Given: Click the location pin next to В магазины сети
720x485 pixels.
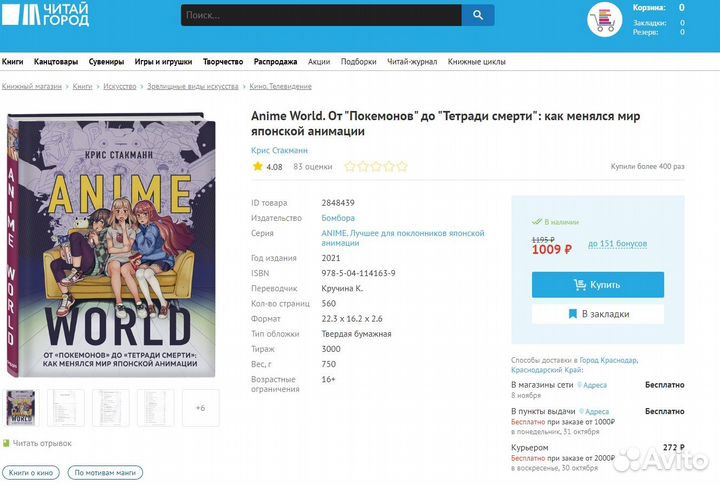Looking at the screenshot, I should tap(579, 385).
